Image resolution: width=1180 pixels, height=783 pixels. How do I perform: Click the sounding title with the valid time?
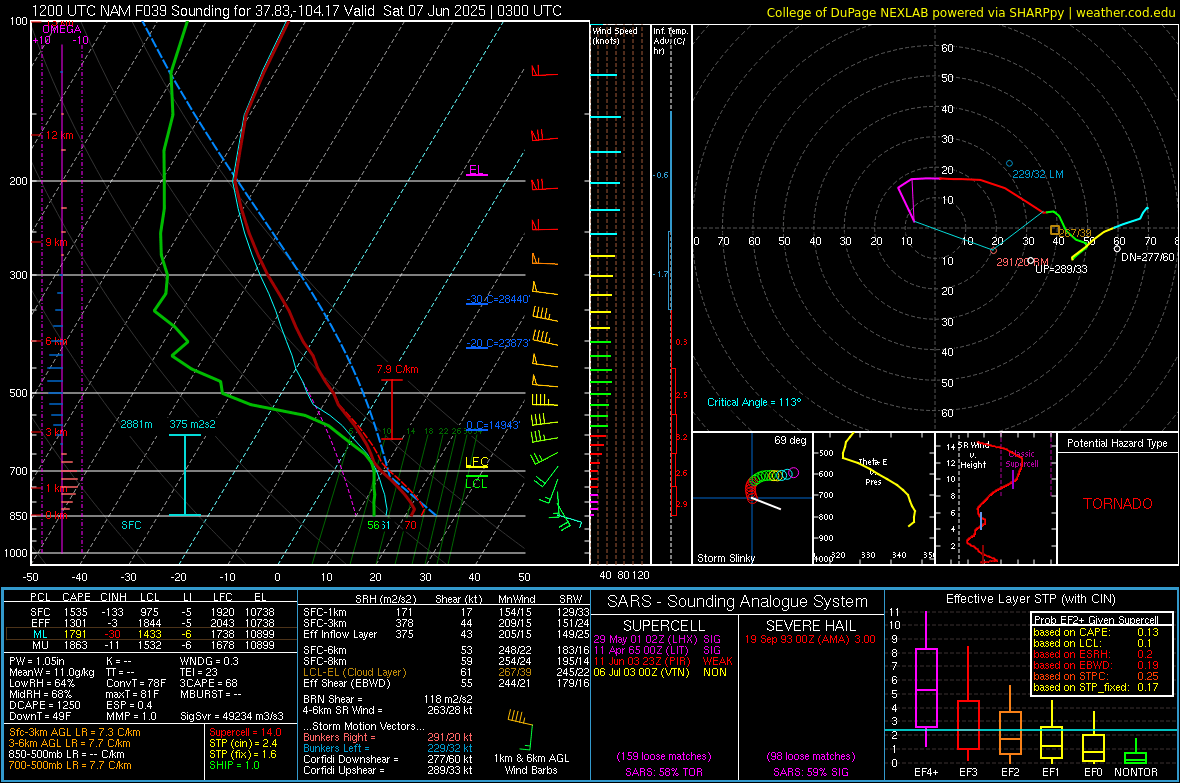click(x=297, y=11)
